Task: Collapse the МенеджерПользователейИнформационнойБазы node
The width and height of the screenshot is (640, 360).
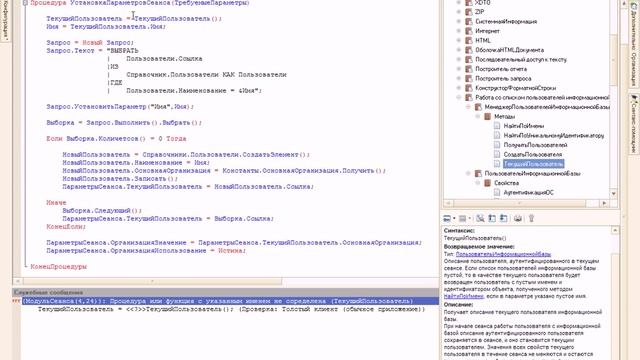Action: 468,107
